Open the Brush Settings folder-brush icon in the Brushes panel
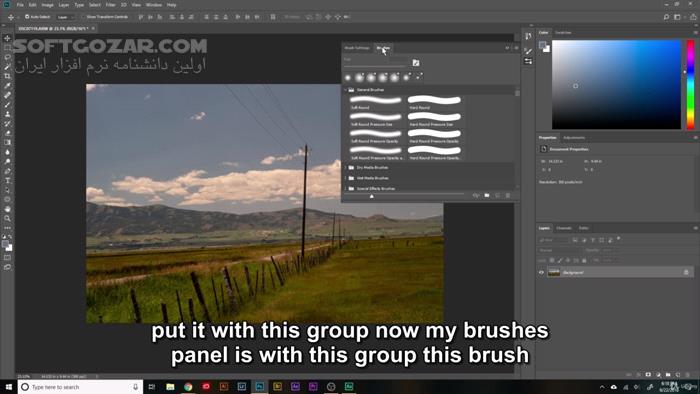Image resolution: width=700 pixels, height=394 pixels. [416, 63]
